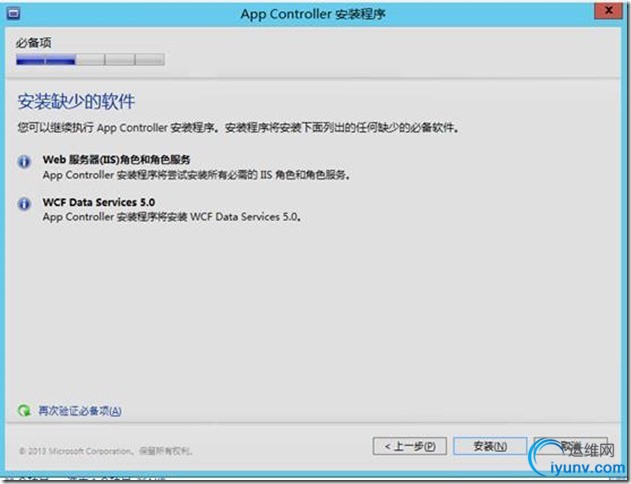631x484 pixels.
Task: Click the App Controller 安装程序 title text
Action: [313, 14]
